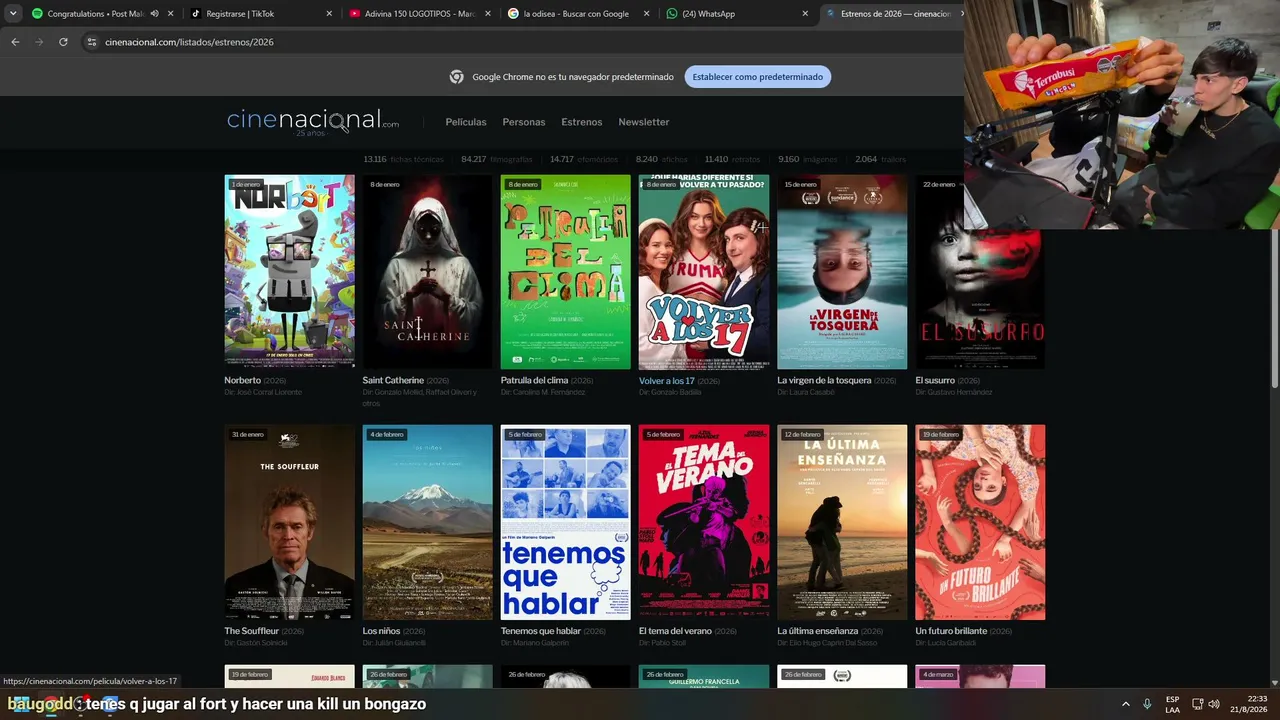
Task: Close the la odisea Google search tab
Action: [646, 14]
